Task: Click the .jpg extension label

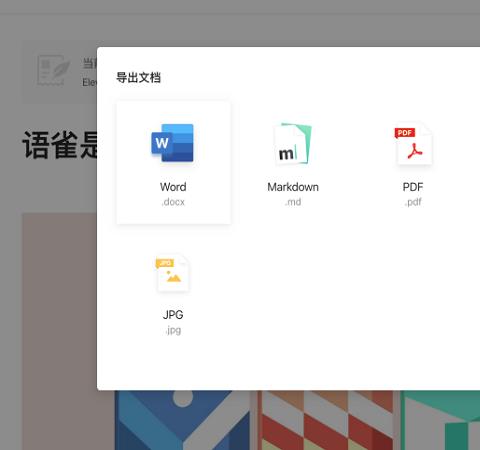Action: click(173, 330)
